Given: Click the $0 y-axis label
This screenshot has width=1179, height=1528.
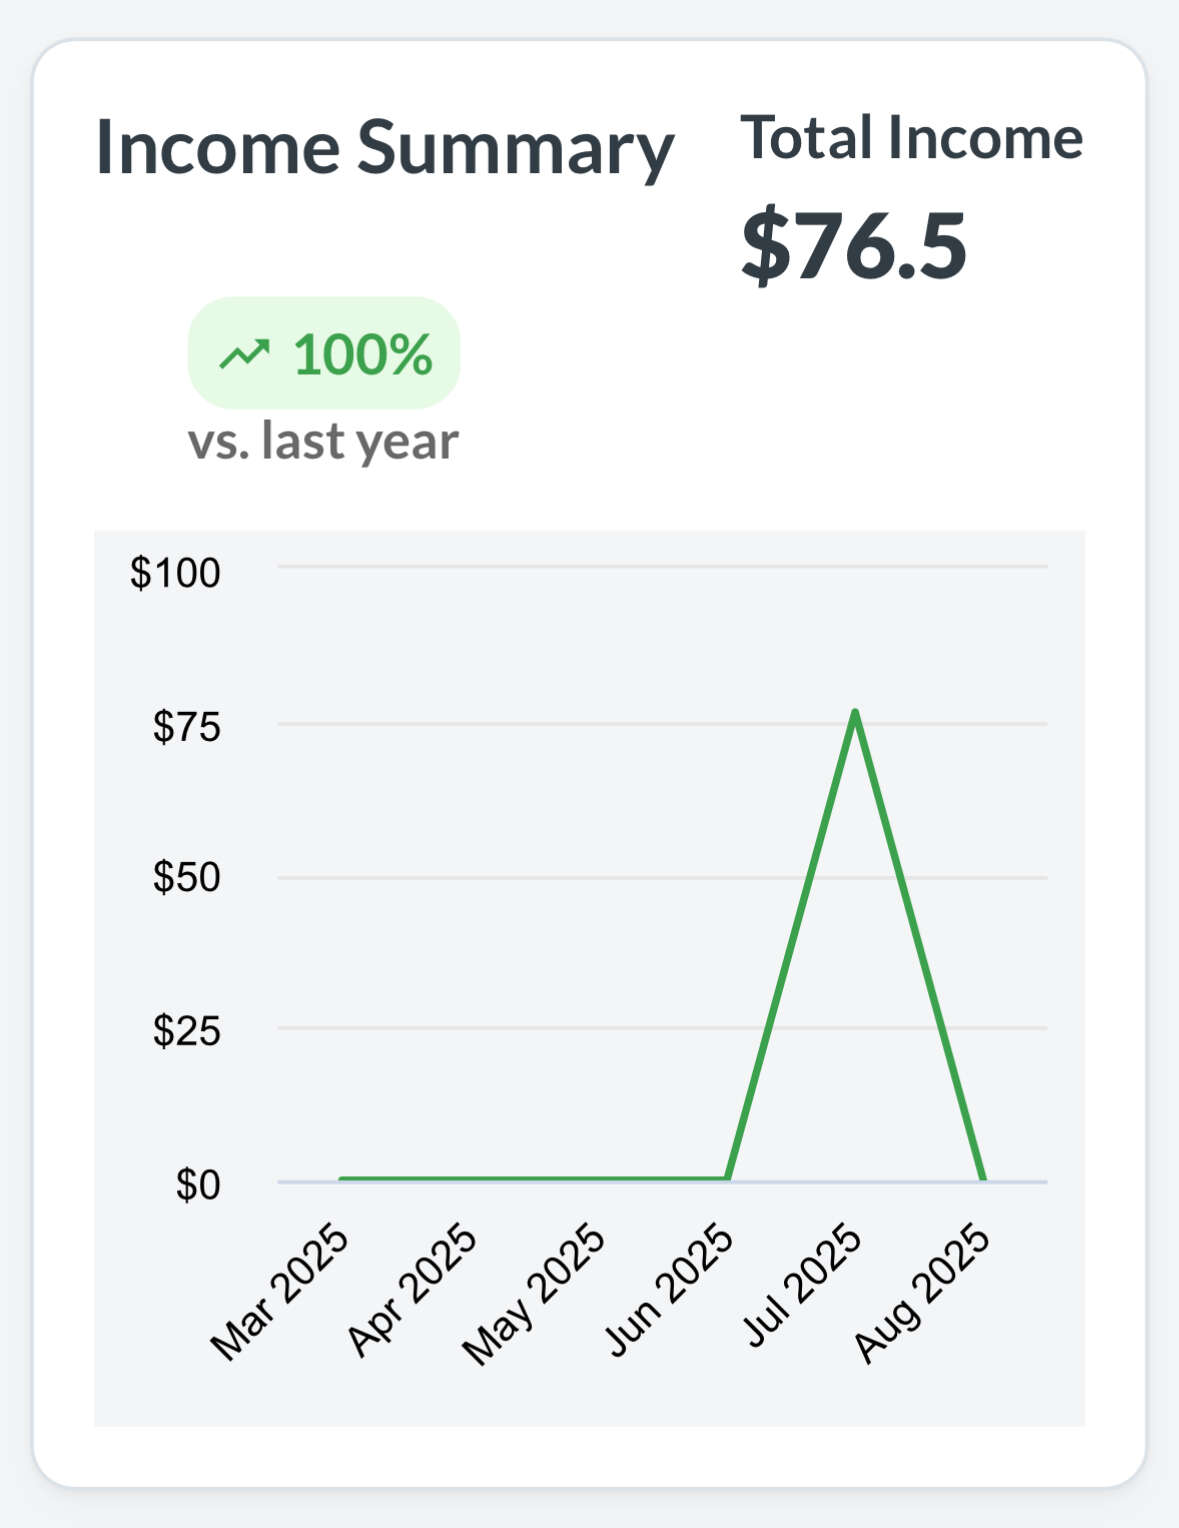Looking at the screenshot, I should click(198, 1185).
